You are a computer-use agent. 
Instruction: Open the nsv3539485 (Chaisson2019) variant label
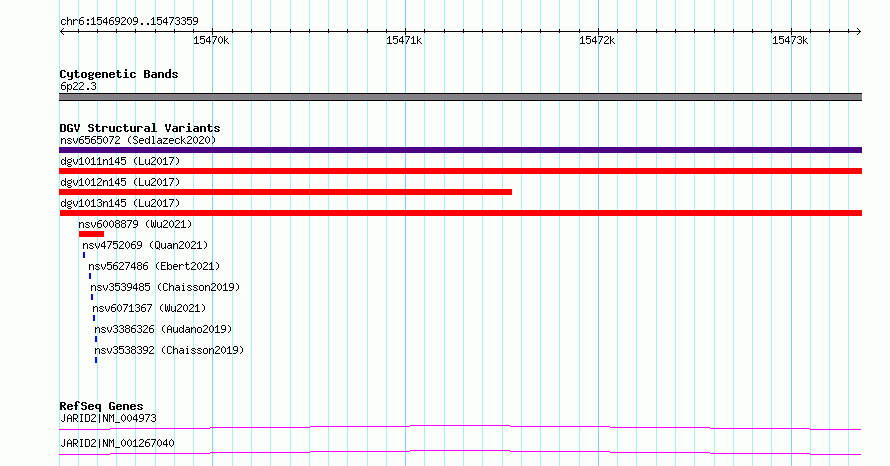click(x=165, y=287)
